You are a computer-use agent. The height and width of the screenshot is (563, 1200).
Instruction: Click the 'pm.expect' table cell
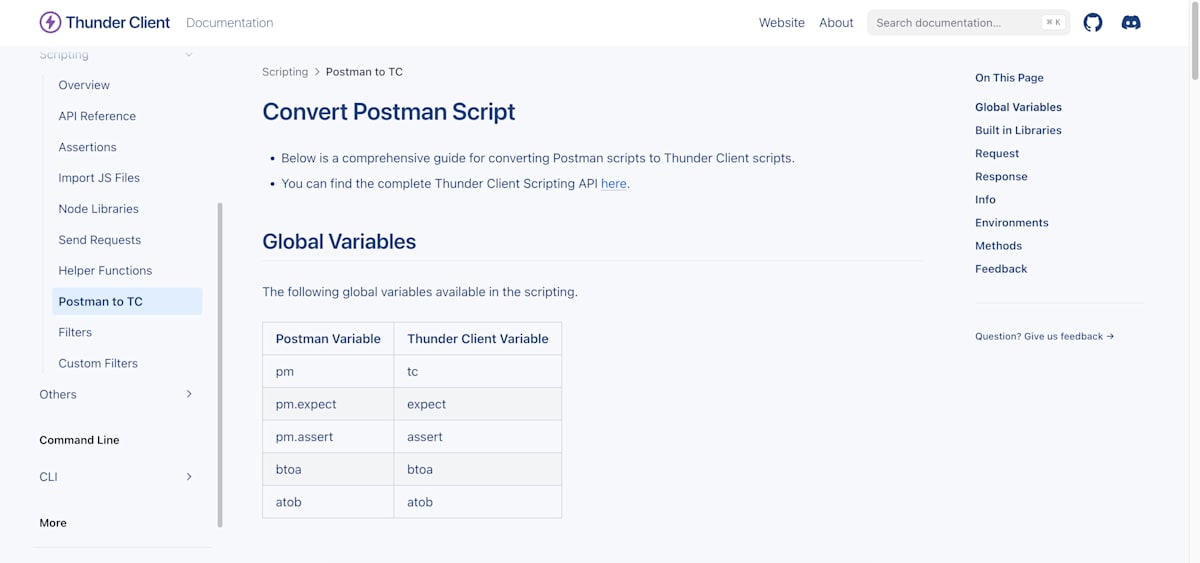328,404
